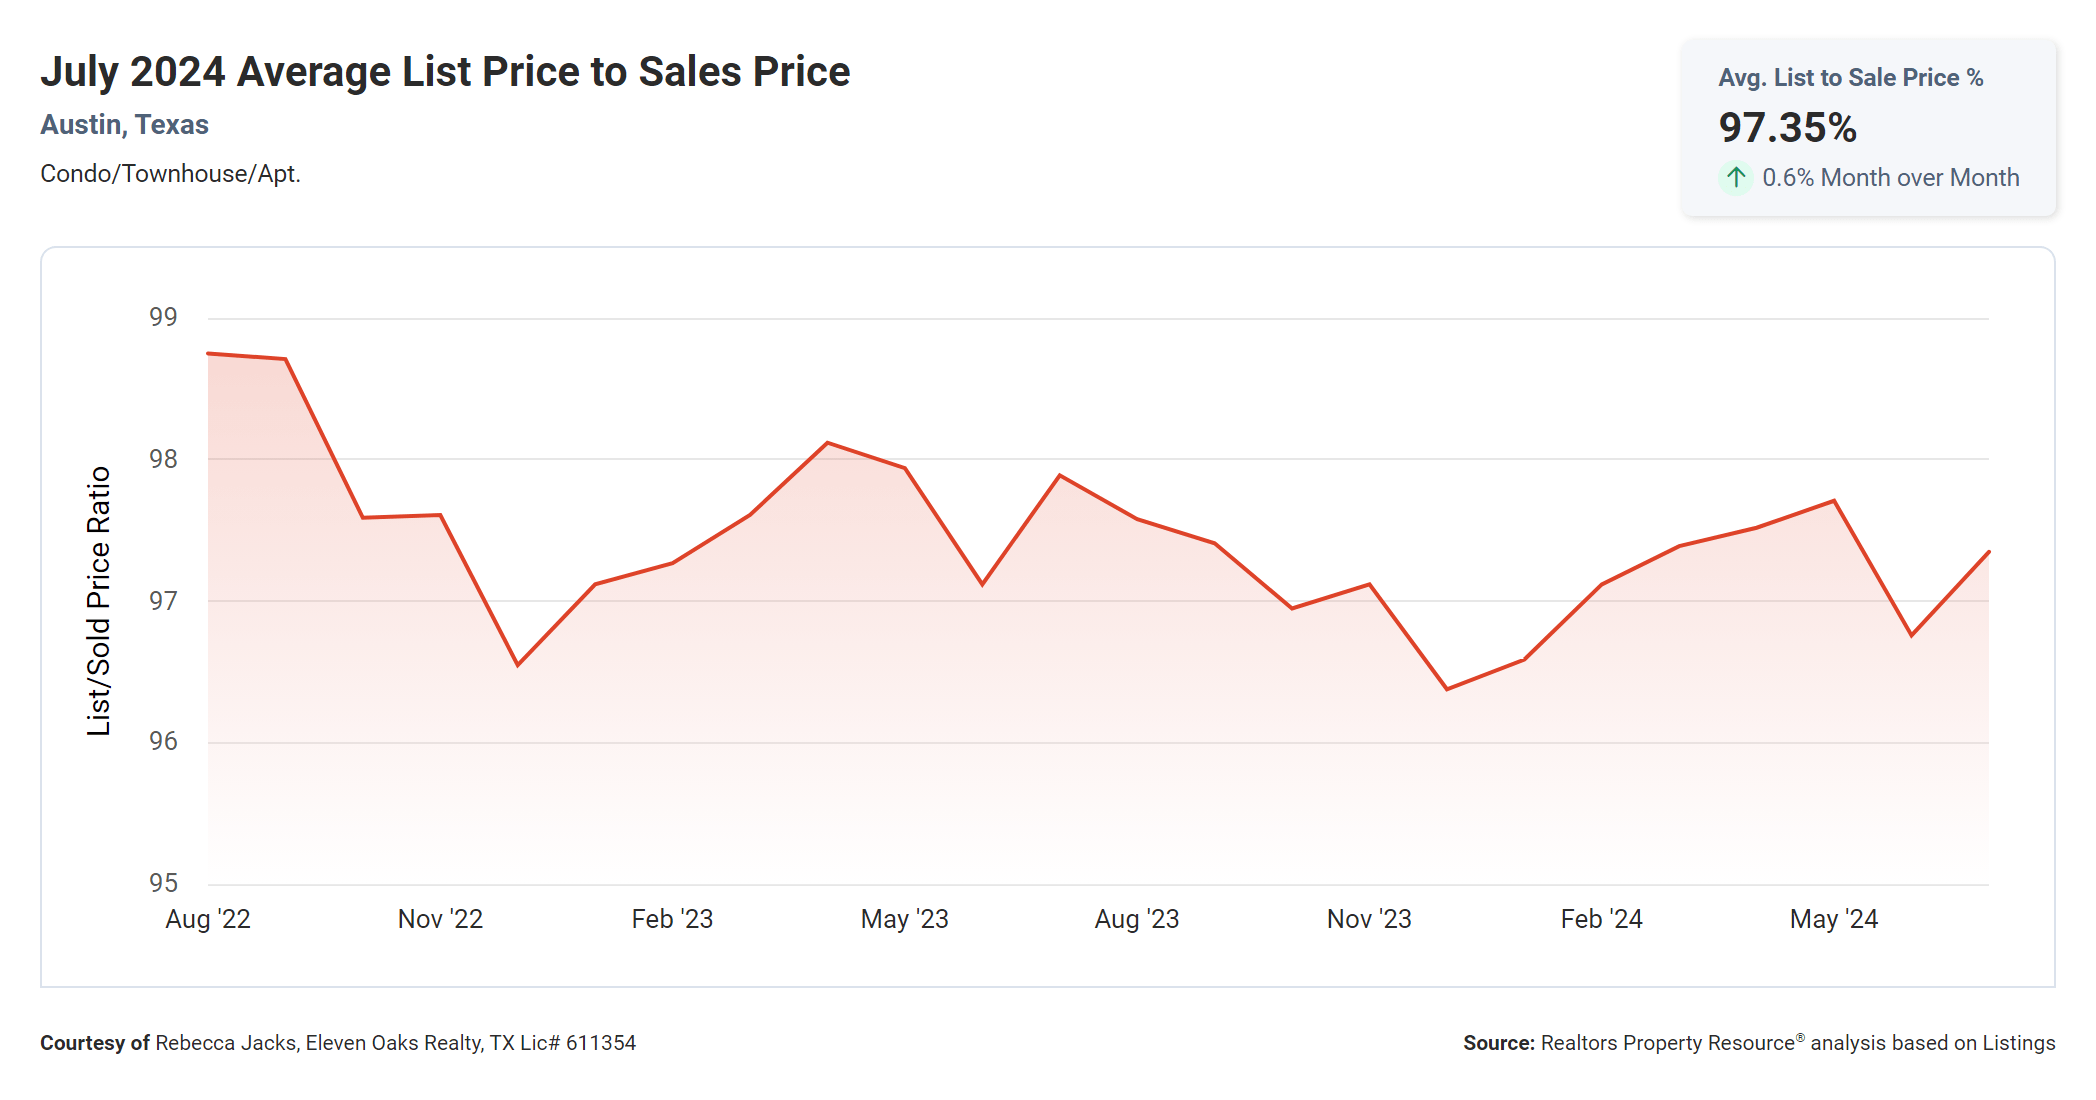Click the 'Condo/Townhouse/Apt.' property type label
The width and height of the screenshot is (2096, 1100).
170,174
